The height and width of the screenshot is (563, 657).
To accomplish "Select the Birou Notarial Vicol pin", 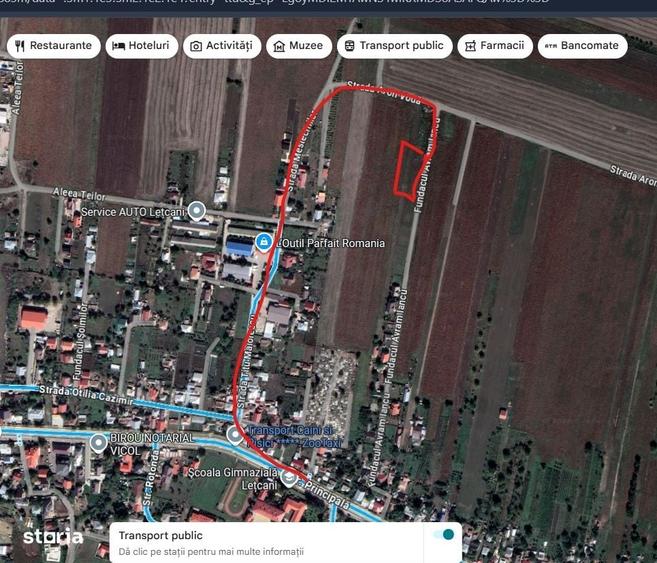I will [98, 444].
